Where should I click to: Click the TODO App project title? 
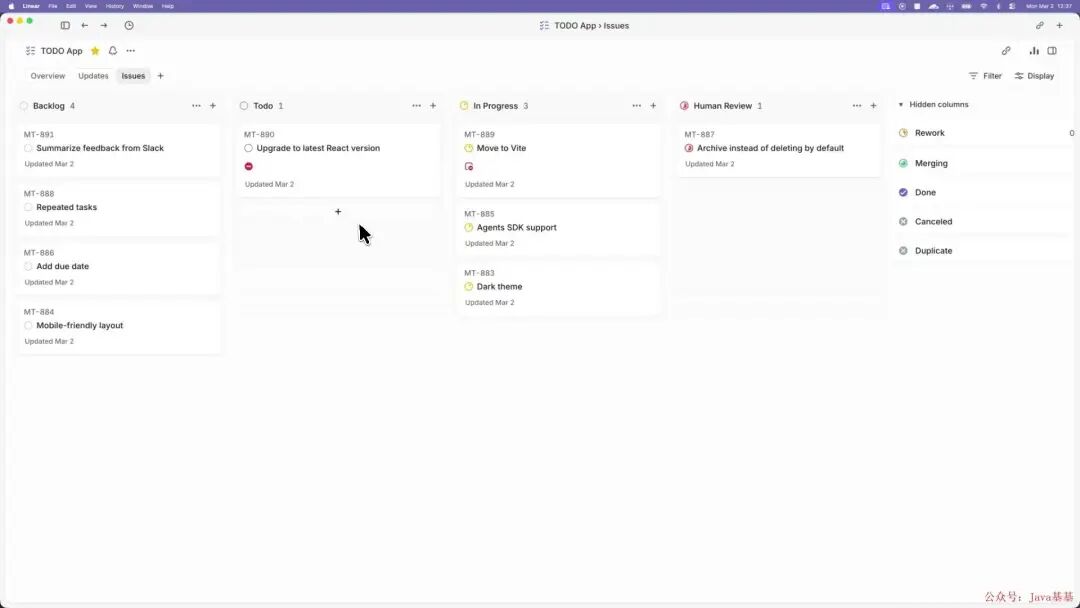pyautogui.click(x=61, y=51)
